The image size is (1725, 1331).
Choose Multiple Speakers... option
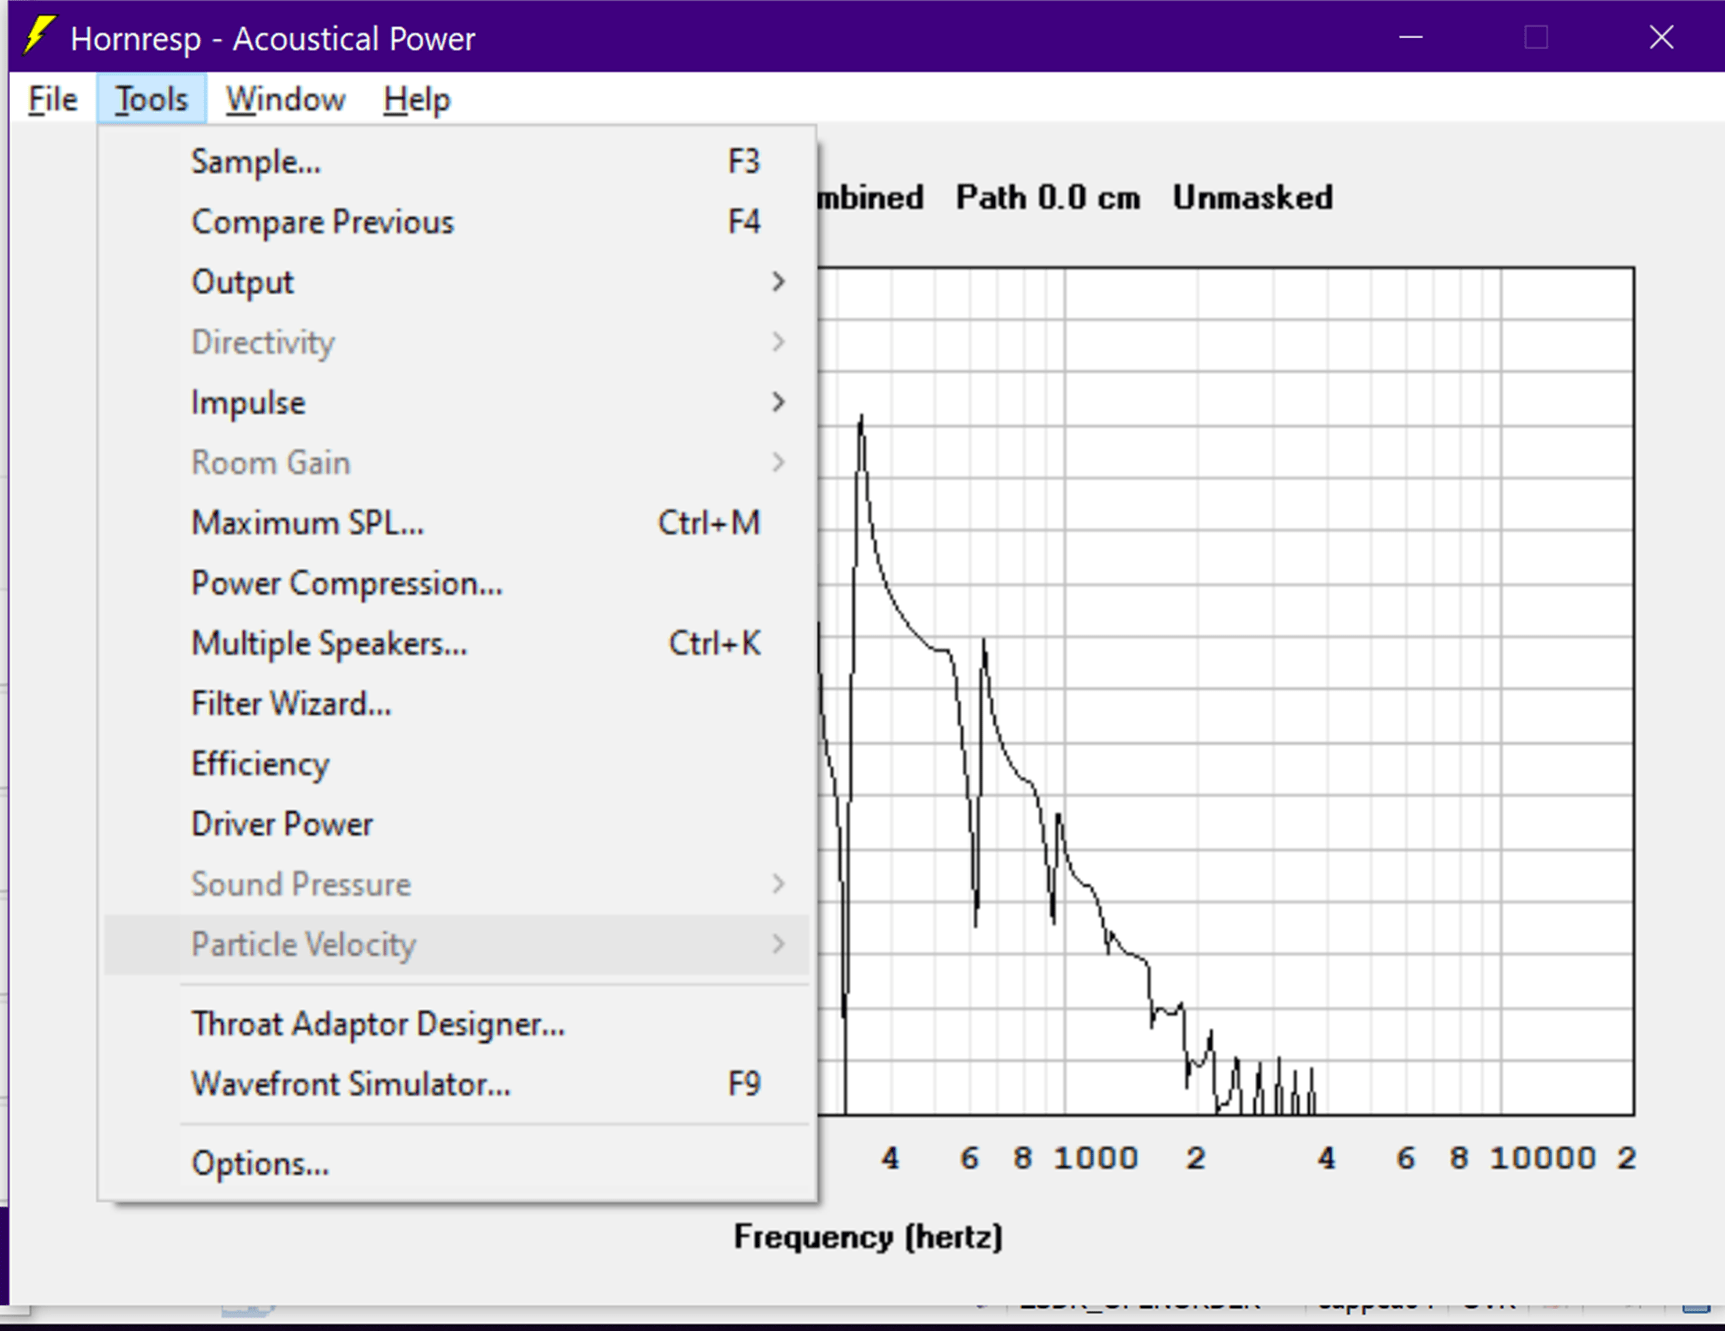point(457,644)
